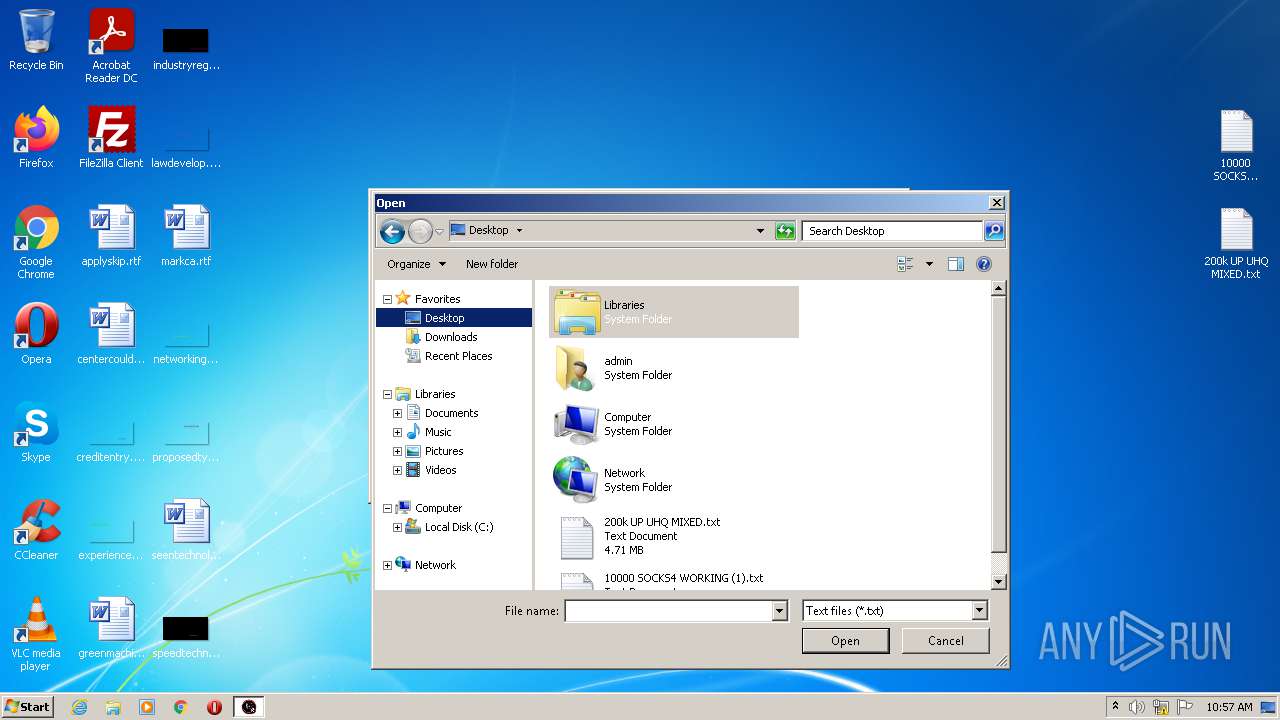Open address bar history dropdown

pos(760,231)
